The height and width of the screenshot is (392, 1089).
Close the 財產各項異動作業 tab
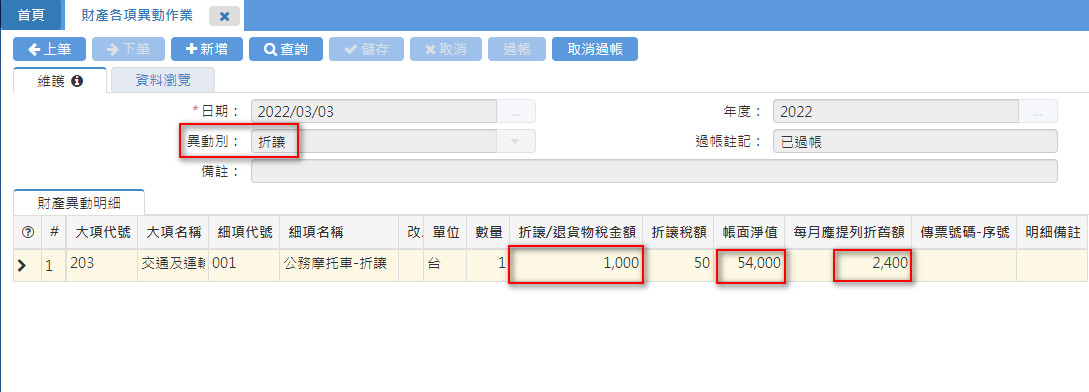[224, 16]
